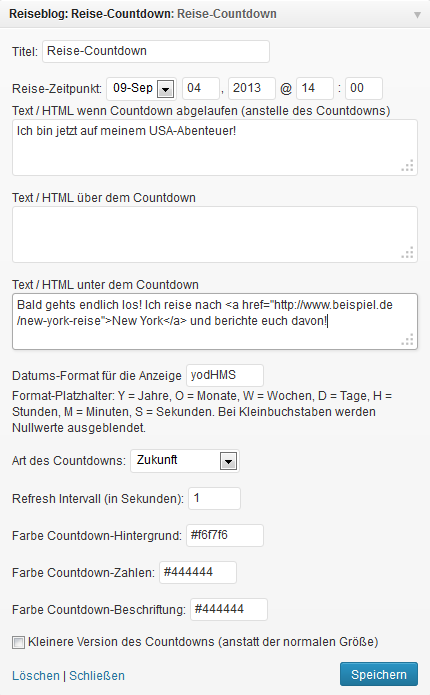Screen dimensions: 430x695
Task: Click the countdown-expired text area
Action: pyautogui.click(x=215, y=148)
